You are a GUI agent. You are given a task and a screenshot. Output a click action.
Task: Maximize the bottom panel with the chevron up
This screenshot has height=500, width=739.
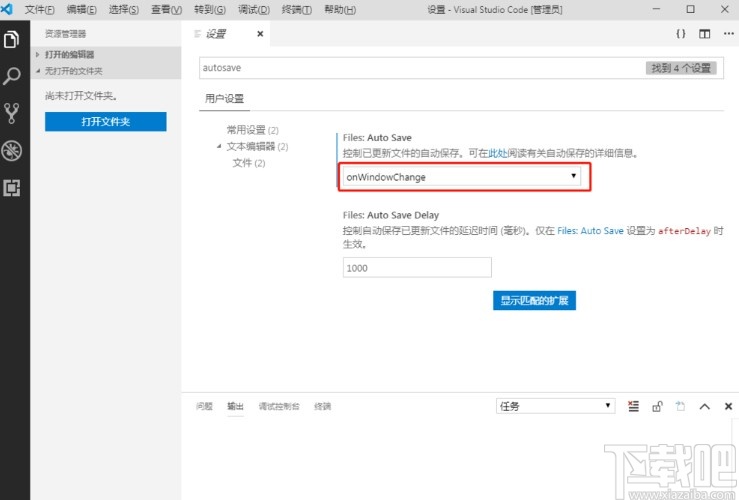coord(705,406)
